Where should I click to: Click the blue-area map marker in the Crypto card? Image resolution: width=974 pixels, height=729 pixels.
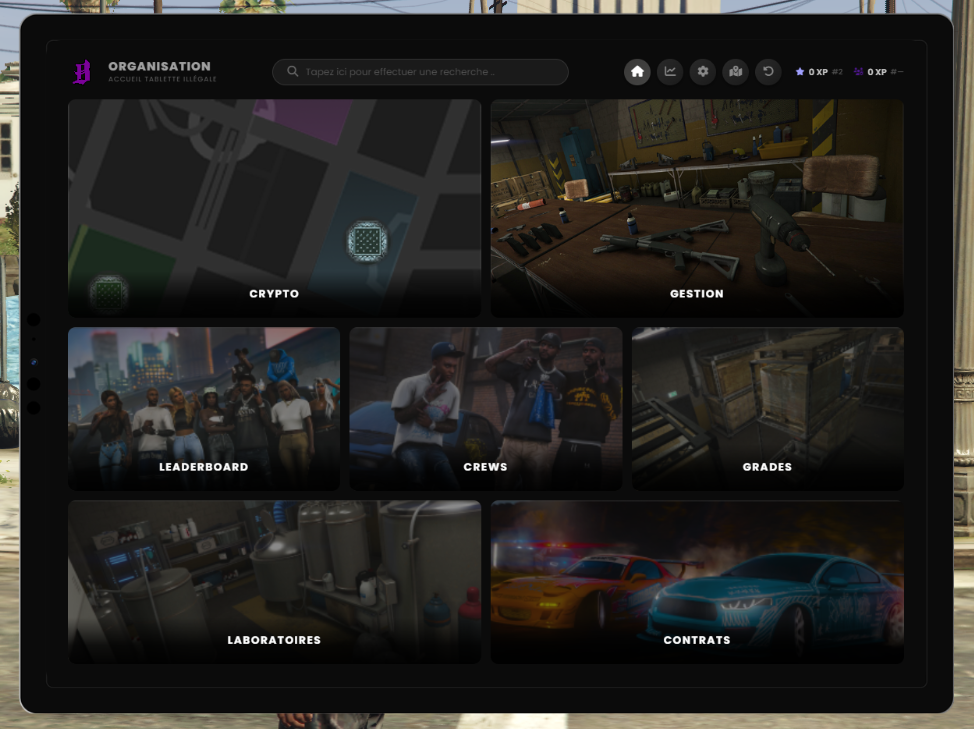point(367,242)
